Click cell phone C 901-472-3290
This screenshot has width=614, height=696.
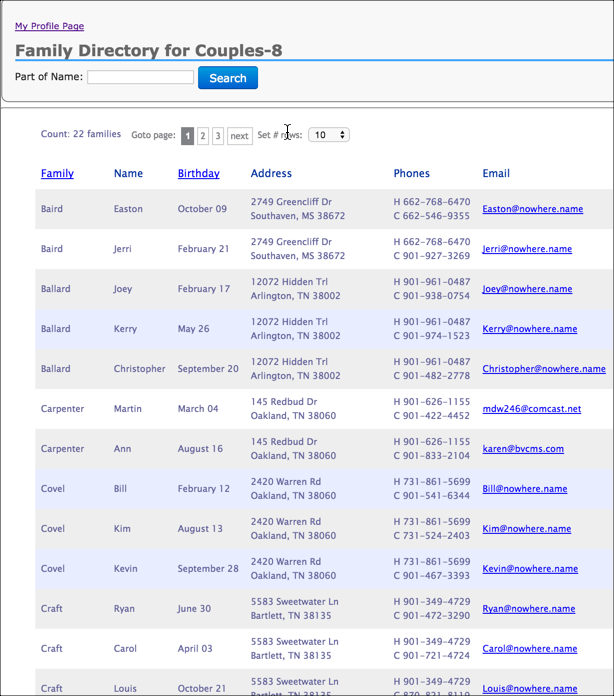pyautogui.click(x=432, y=615)
